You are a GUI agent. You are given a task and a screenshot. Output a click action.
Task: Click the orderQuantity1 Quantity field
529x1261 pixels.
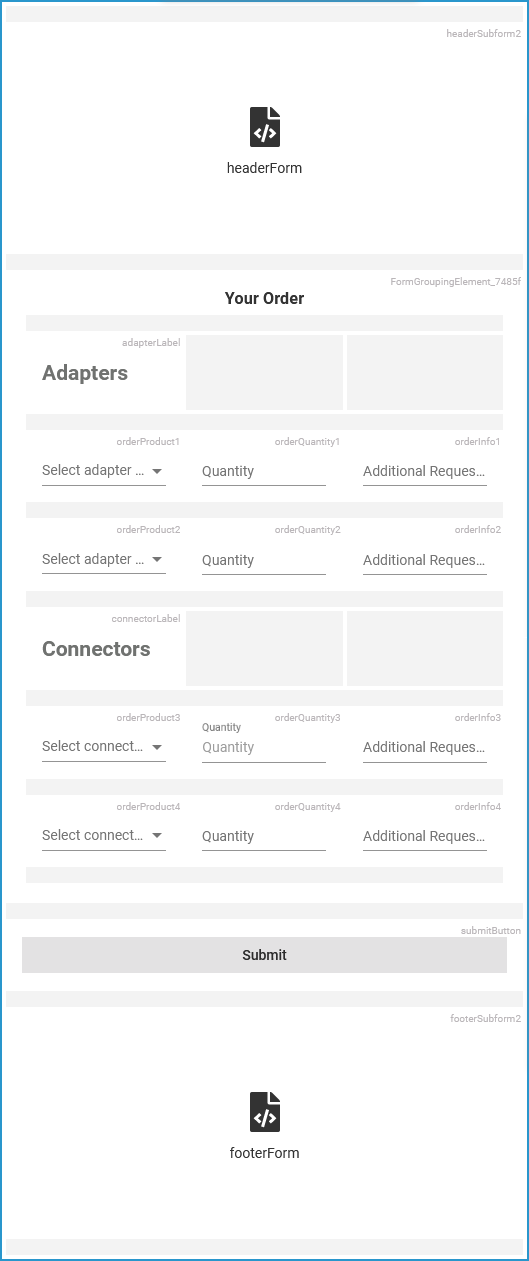click(x=264, y=471)
